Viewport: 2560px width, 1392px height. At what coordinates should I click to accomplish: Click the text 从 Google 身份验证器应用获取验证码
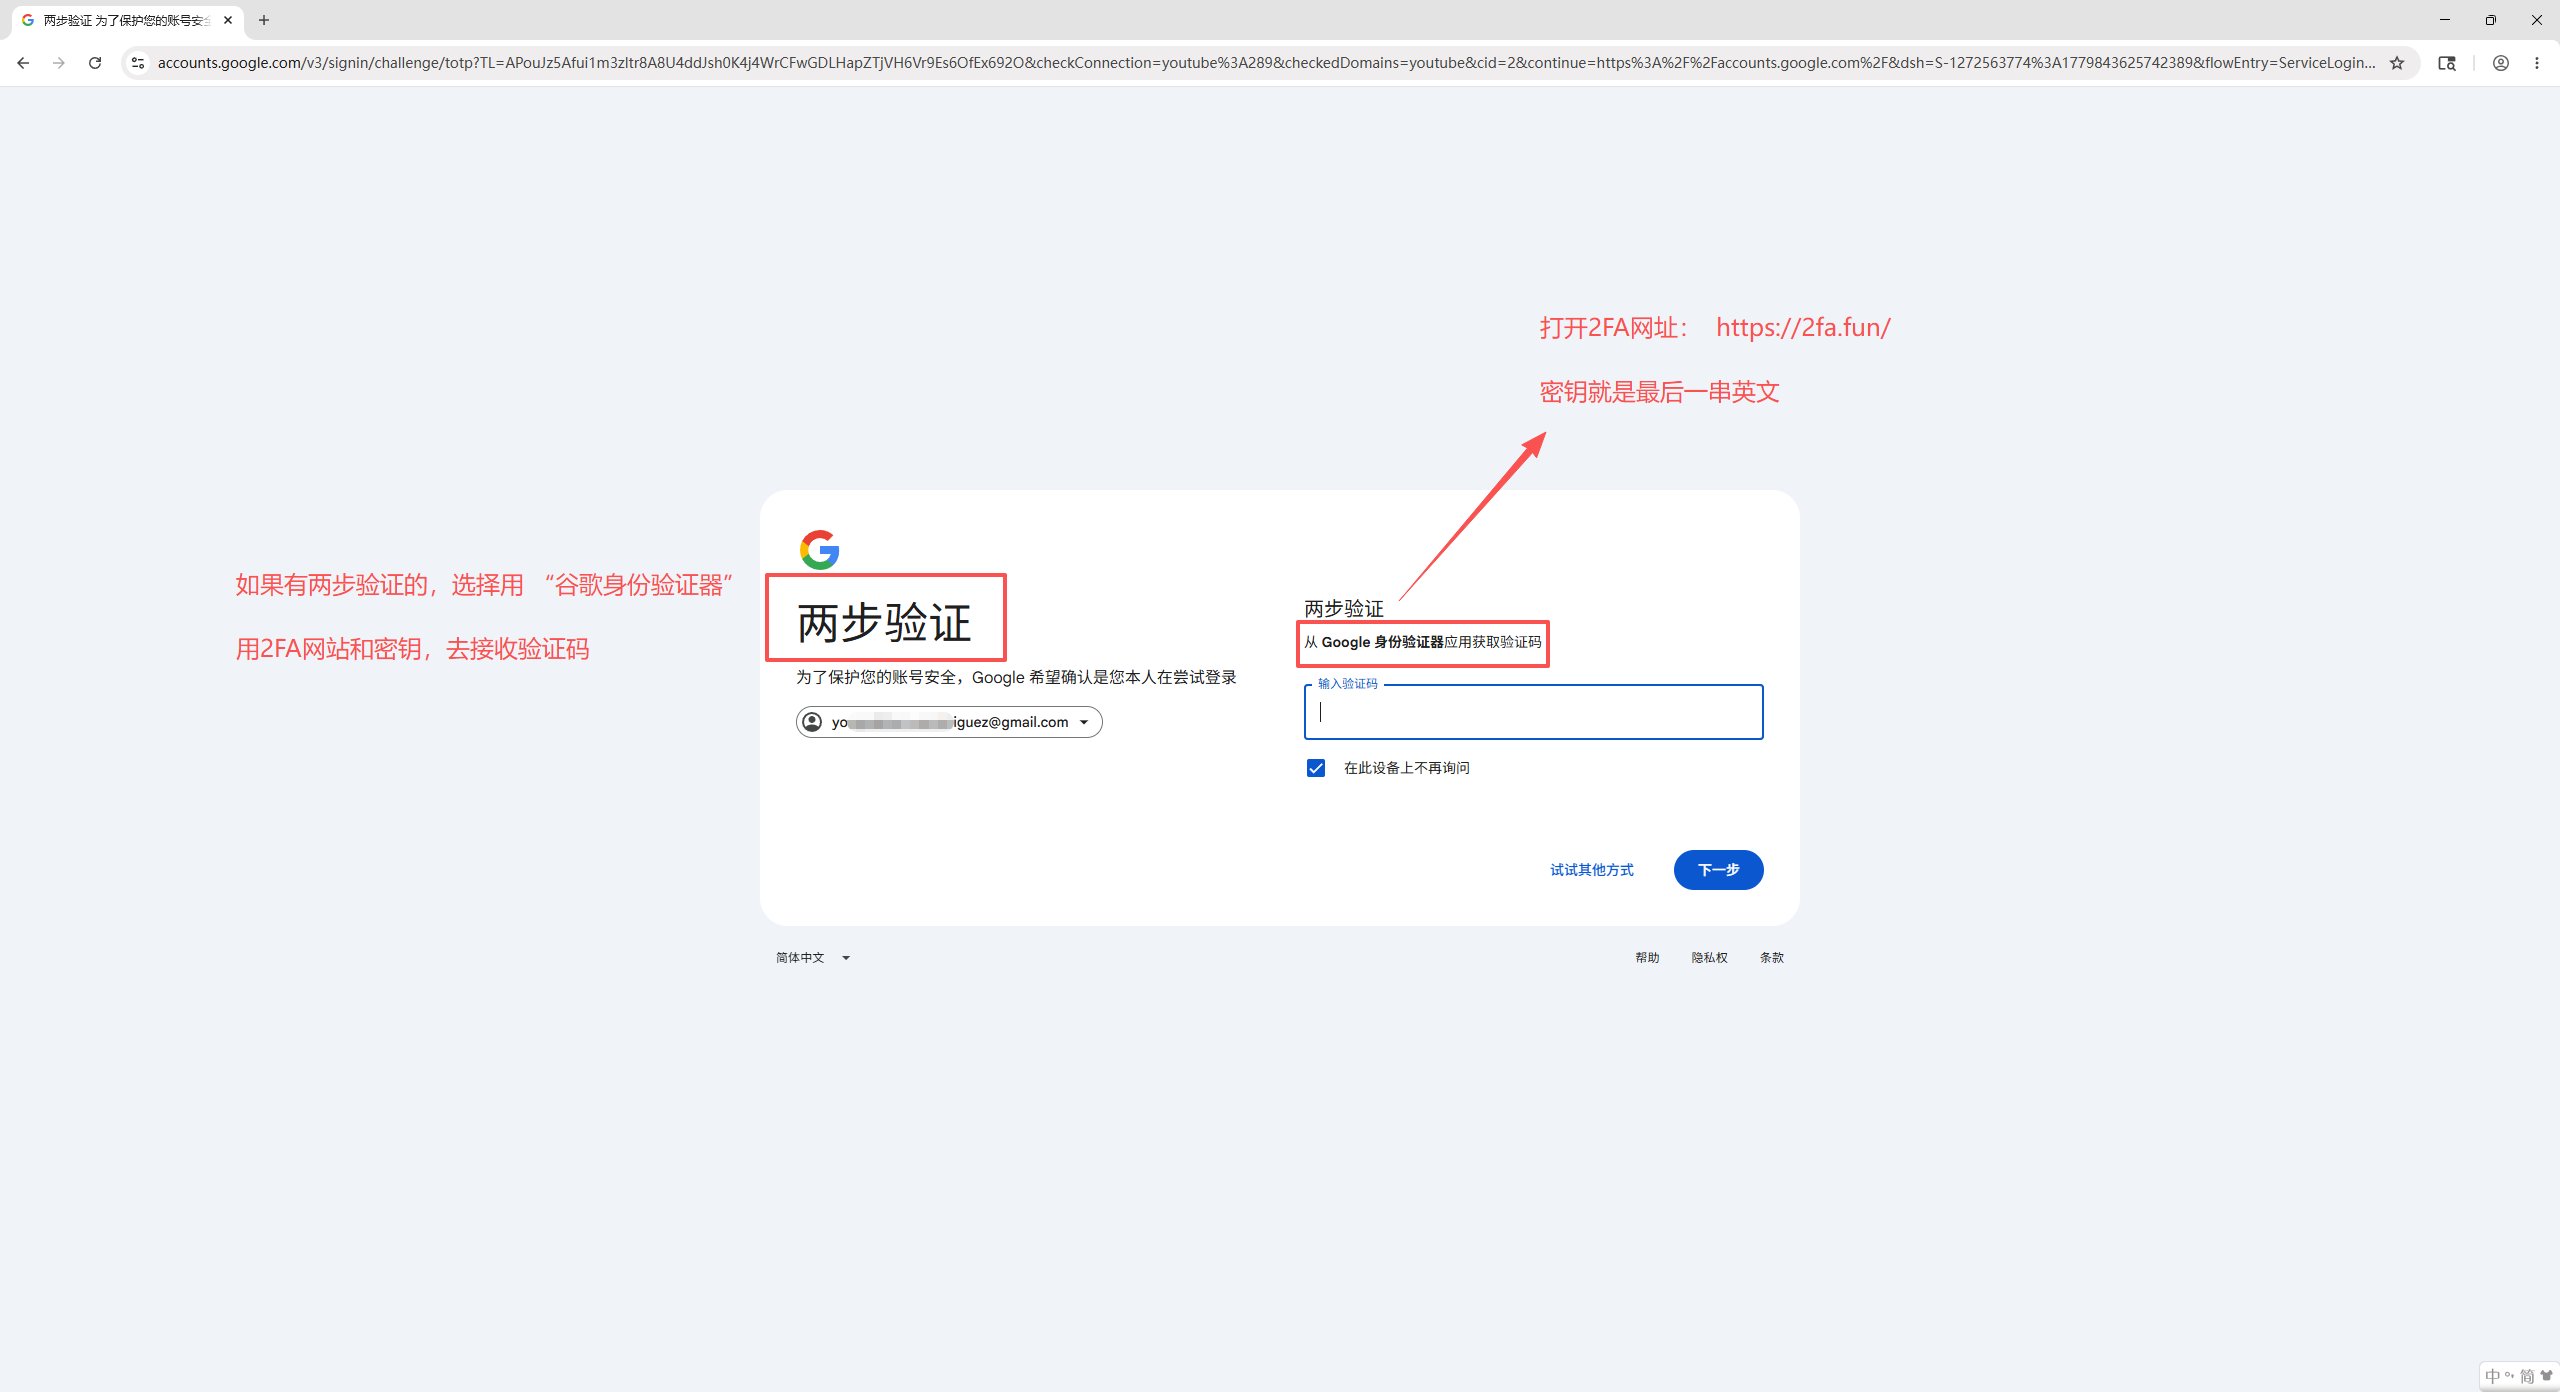(1422, 642)
